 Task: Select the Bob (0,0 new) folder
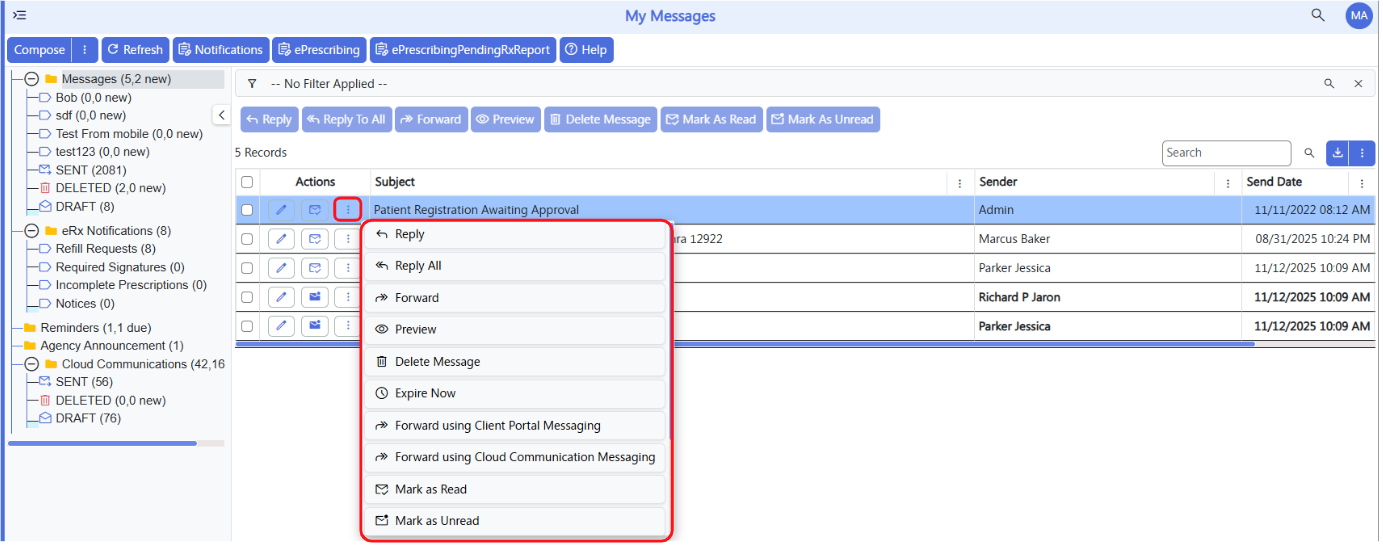(x=93, y=98)
